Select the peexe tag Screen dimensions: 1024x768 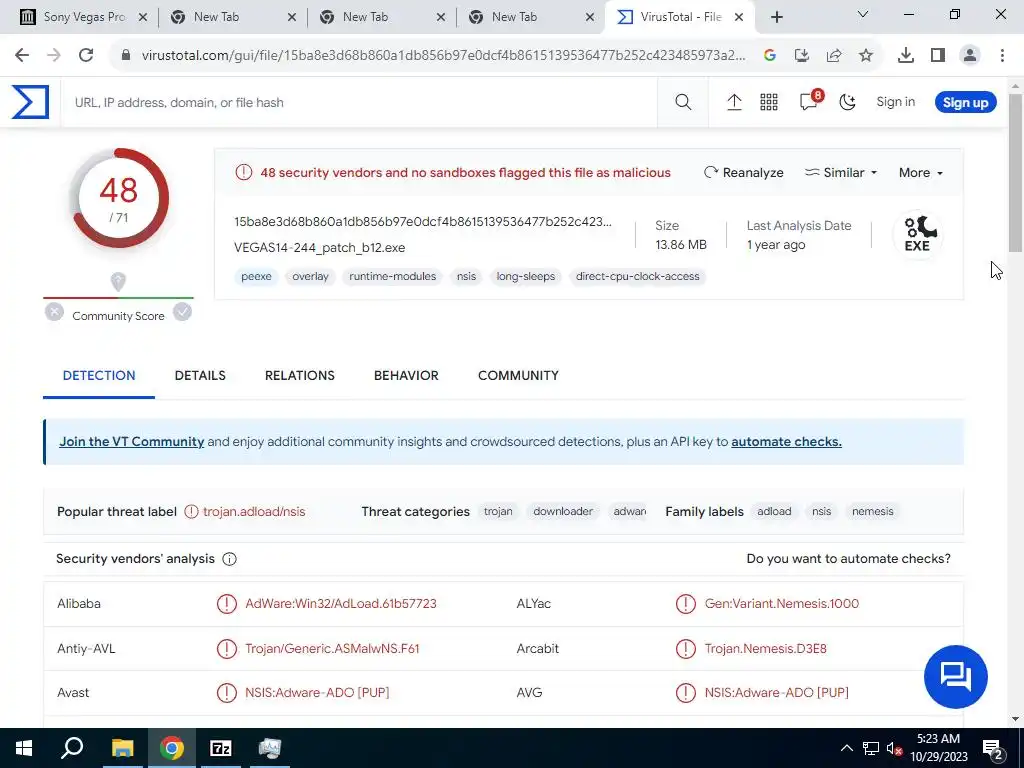[256, 276]
